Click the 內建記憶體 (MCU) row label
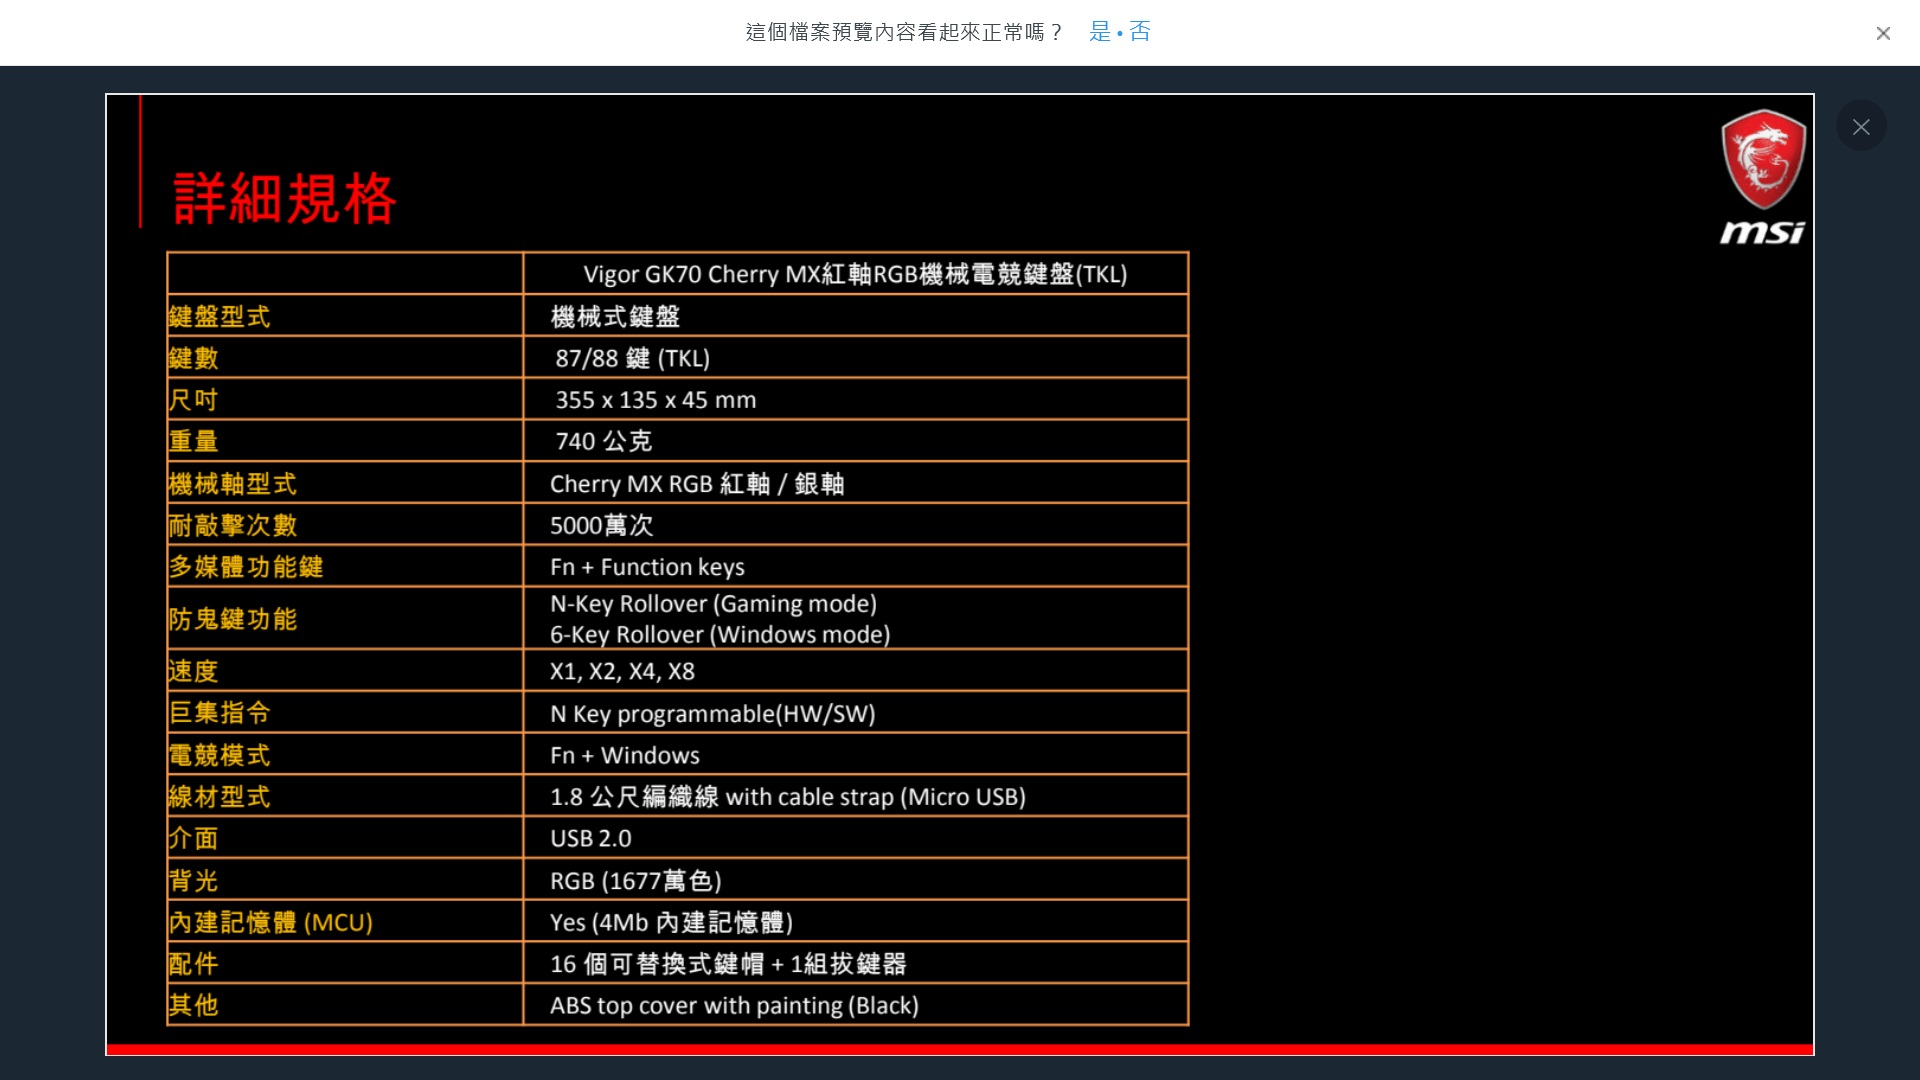Screen dimensions: 1920x1080 click(x=270, y=922)
